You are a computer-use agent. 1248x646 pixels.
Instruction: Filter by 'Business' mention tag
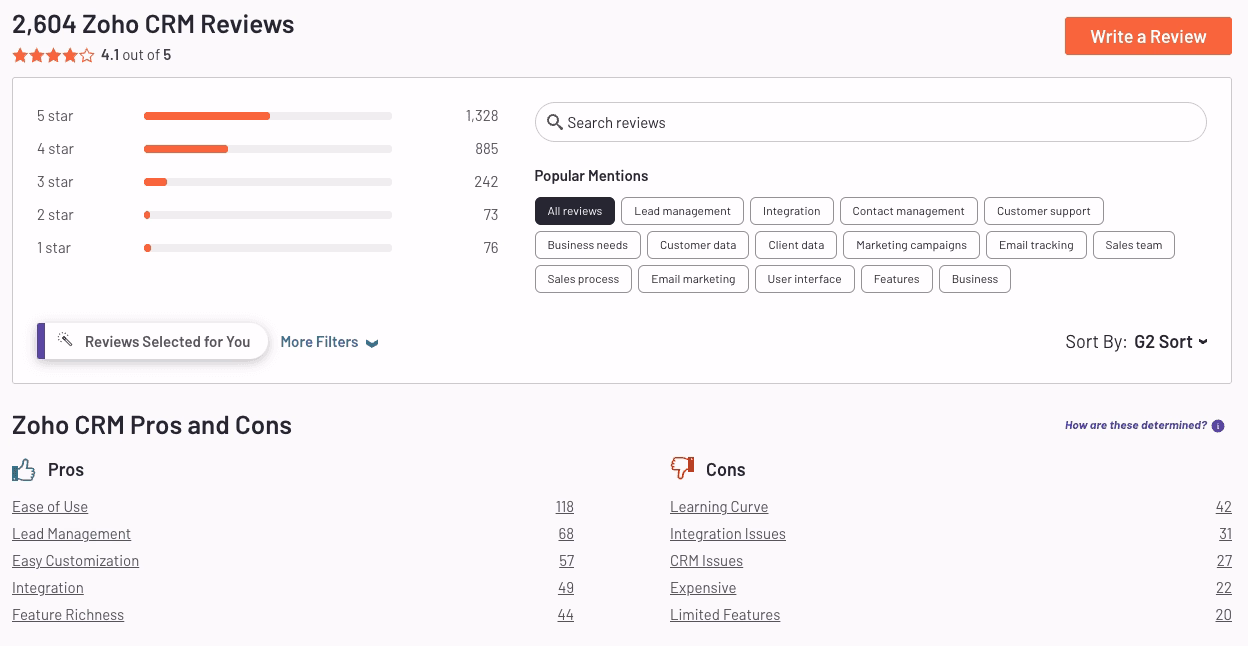[975, 279]
